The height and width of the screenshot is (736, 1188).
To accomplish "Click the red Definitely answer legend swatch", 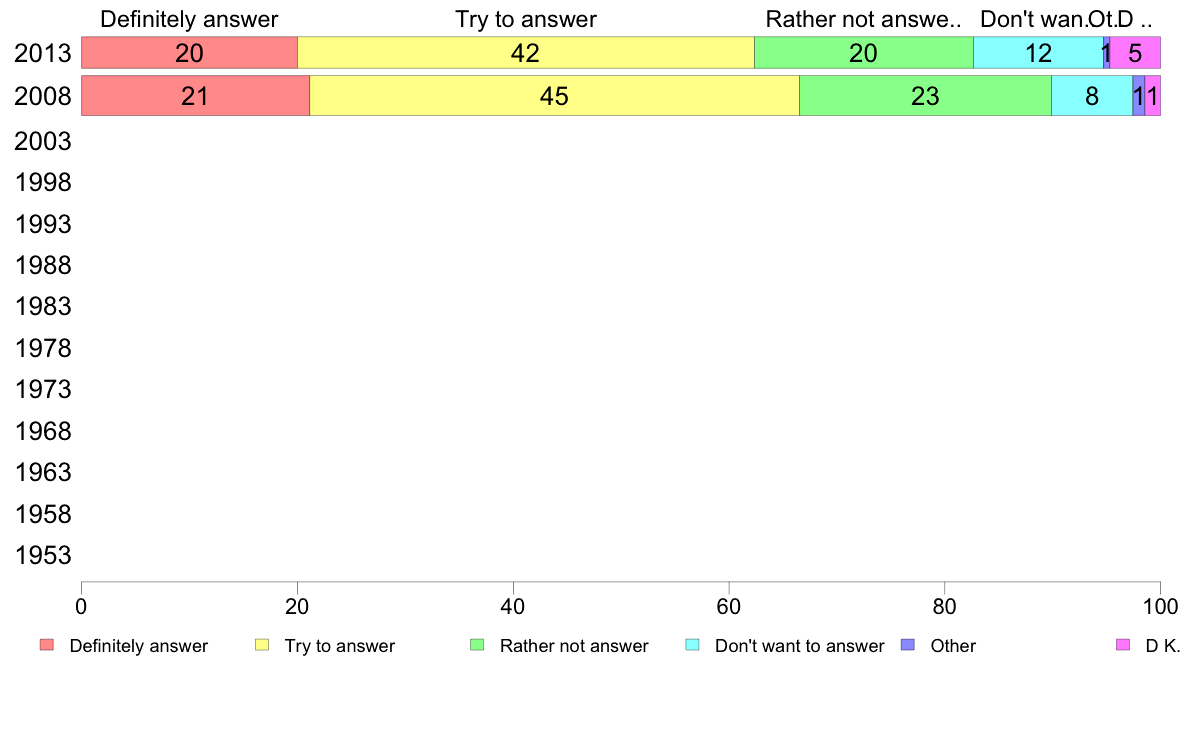I will pos(47,645).
